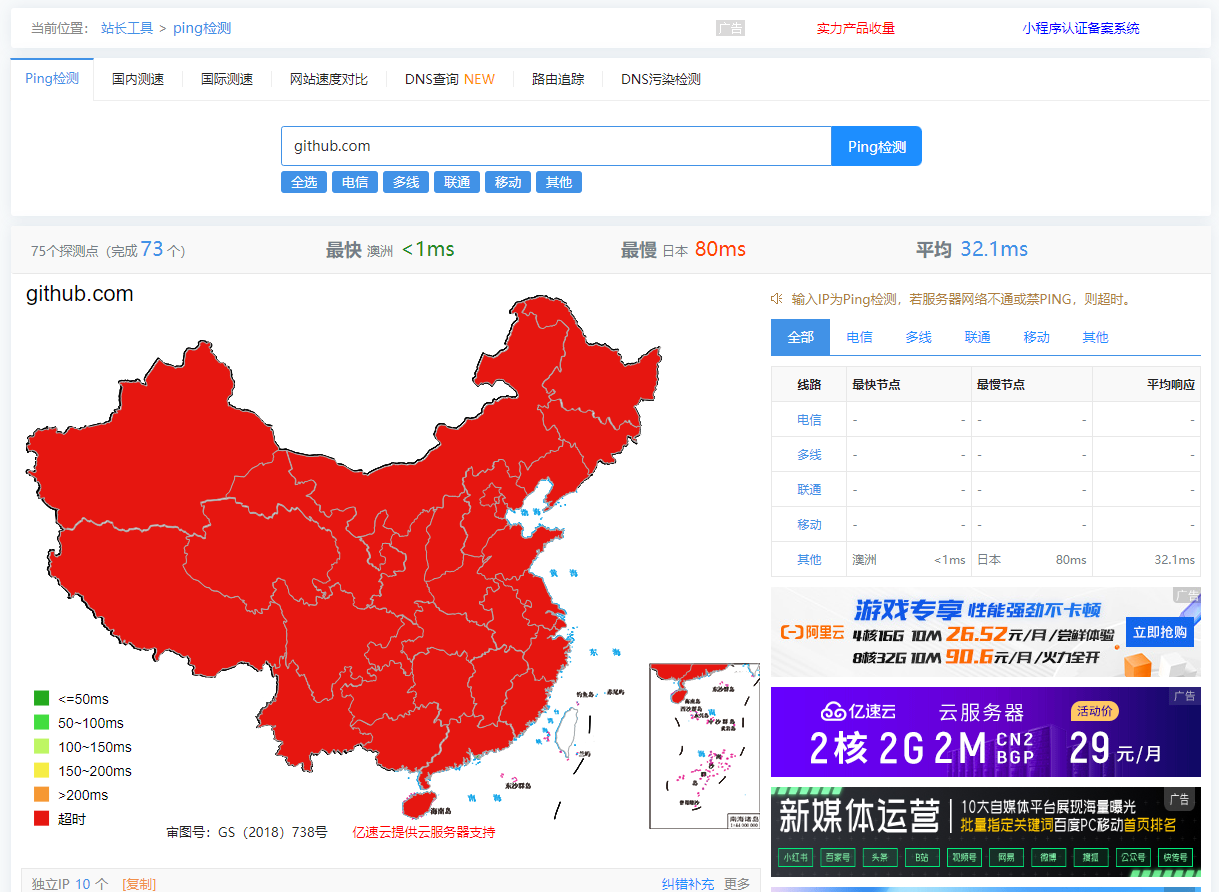Click the South China Sea inset map
The width and height of the screenshot is (1219, 892).
pos(704,746)
